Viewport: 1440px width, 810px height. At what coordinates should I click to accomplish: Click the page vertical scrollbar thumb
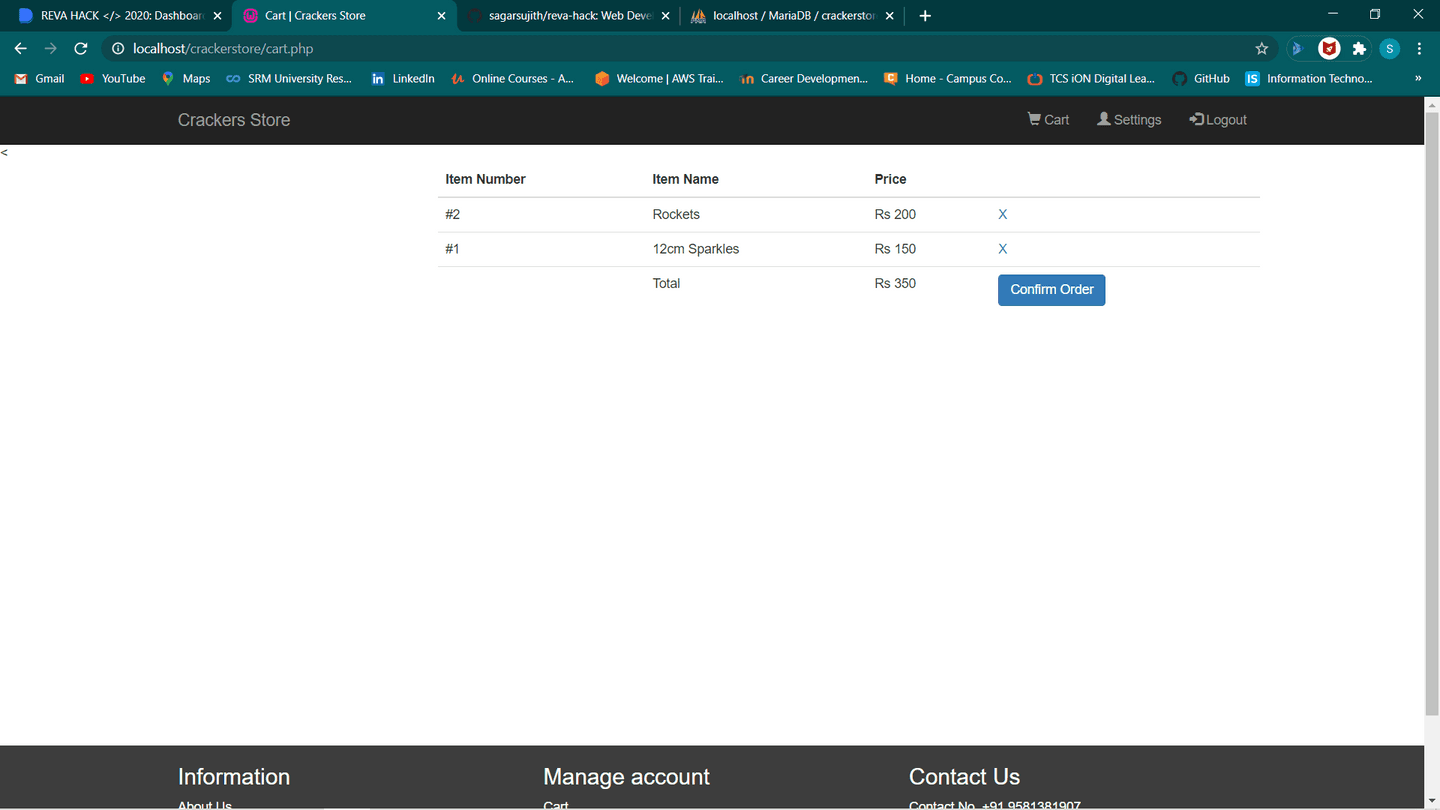[x=1432, y=412]
